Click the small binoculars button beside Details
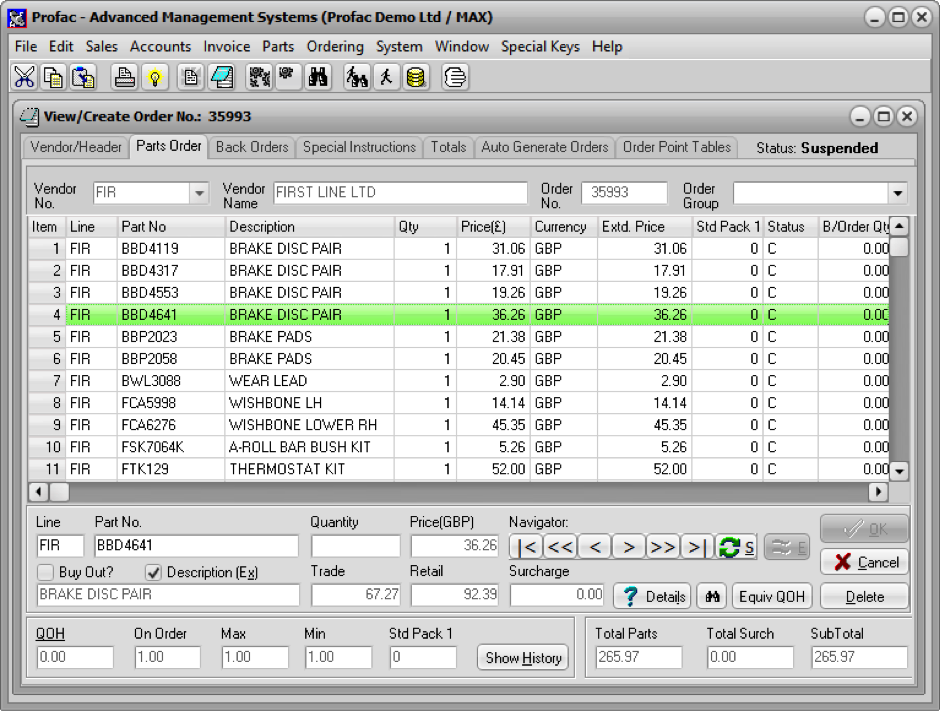The image size is (941, 711). (712, 597)
